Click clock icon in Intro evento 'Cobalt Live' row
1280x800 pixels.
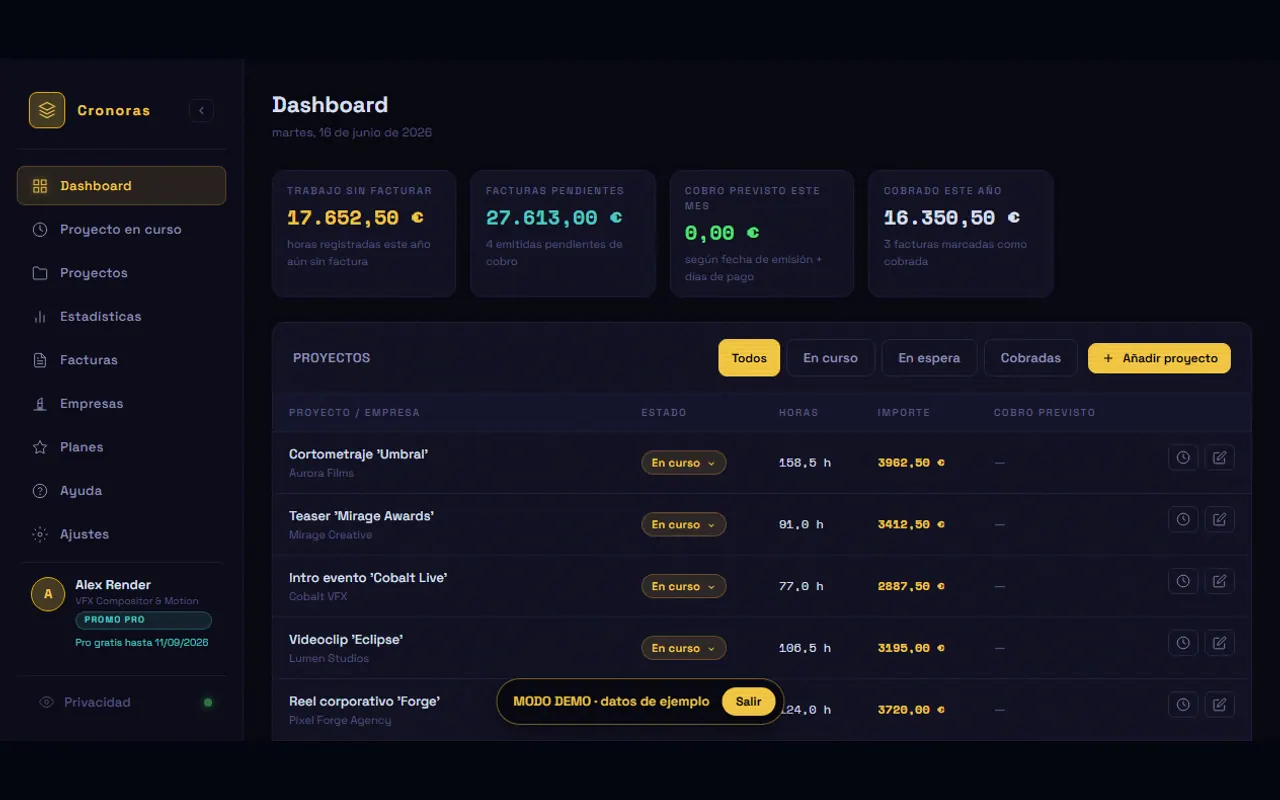coord(1183,581)
